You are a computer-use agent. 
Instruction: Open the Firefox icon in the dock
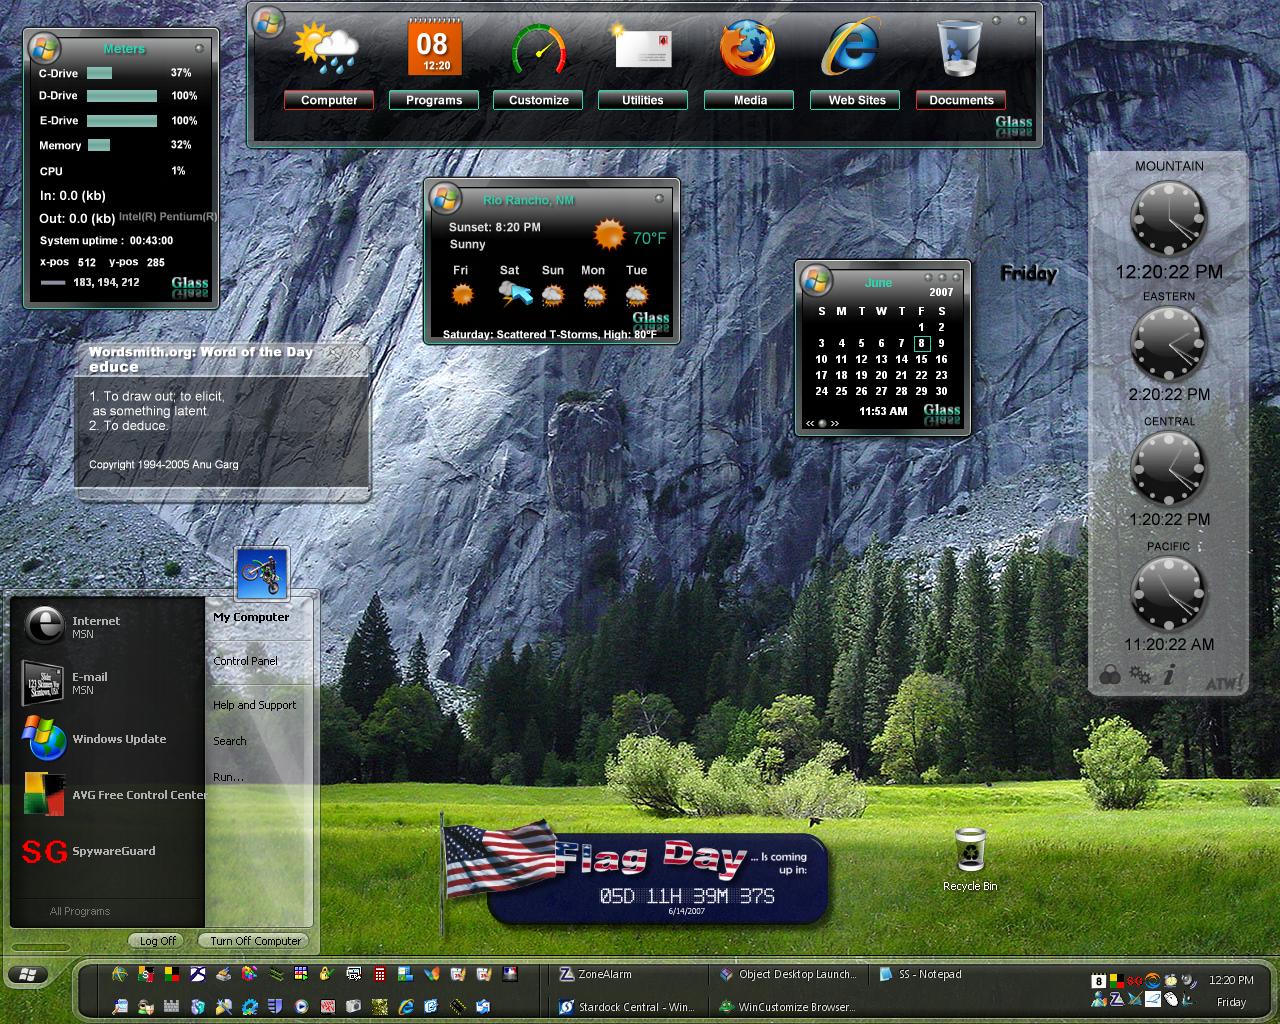(747, 50)
